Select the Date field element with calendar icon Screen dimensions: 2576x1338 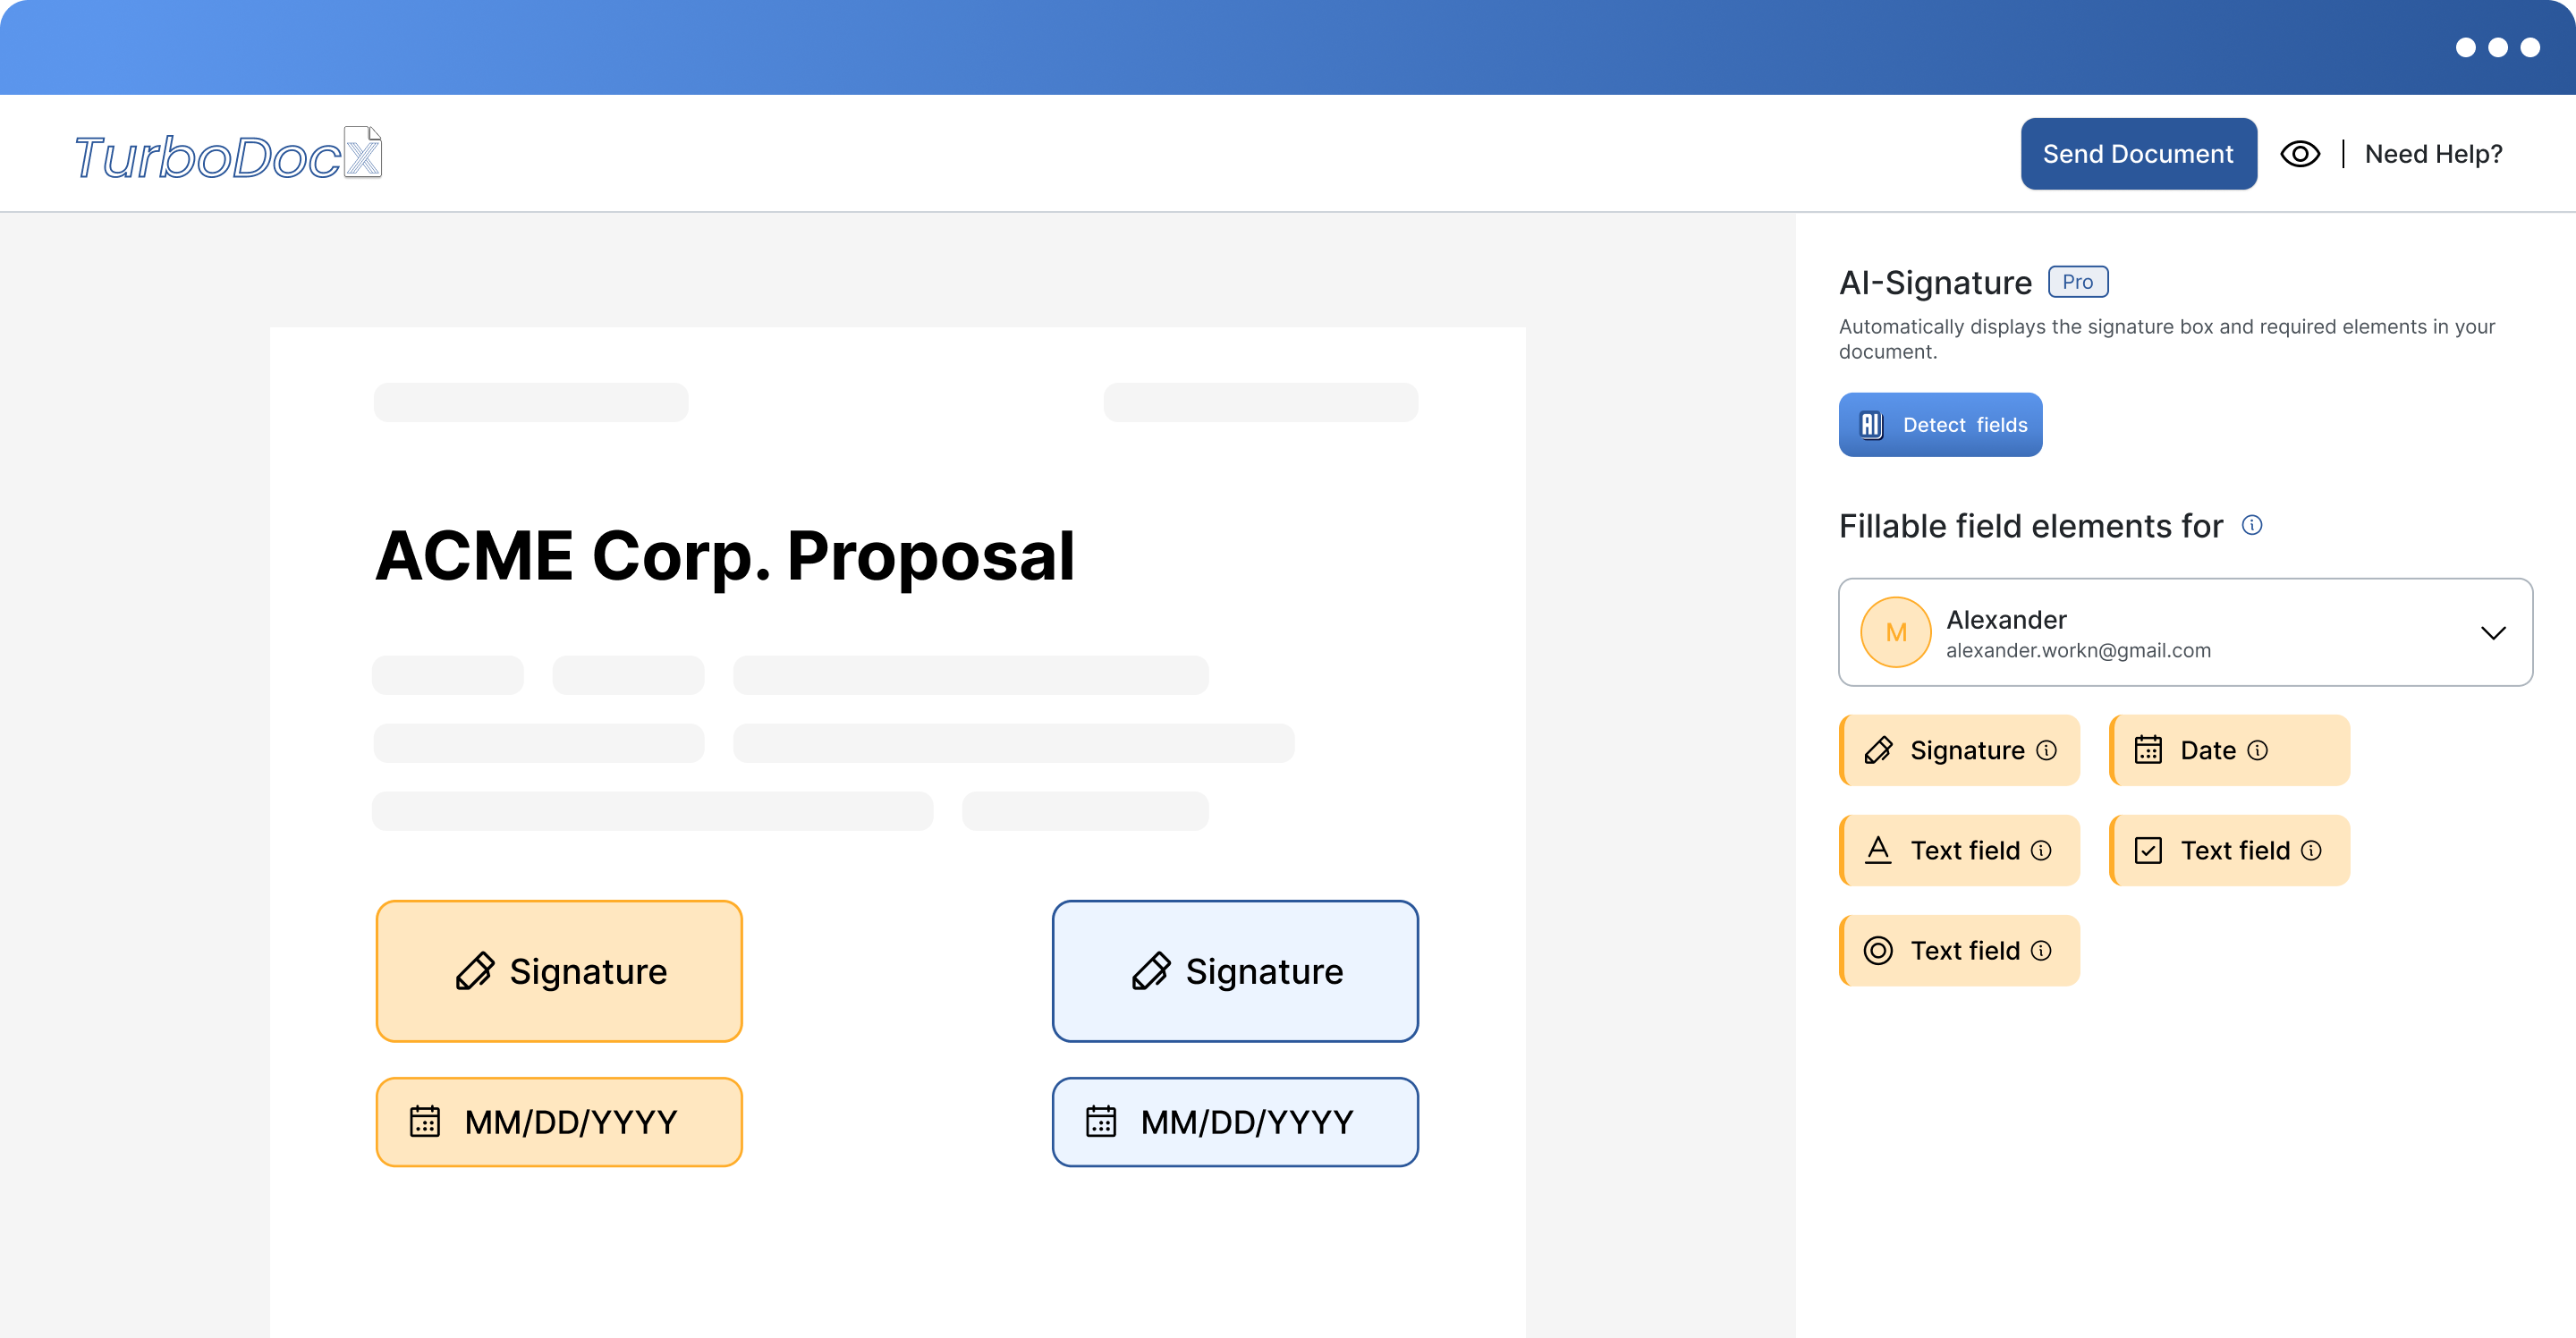click(2229, 750)
